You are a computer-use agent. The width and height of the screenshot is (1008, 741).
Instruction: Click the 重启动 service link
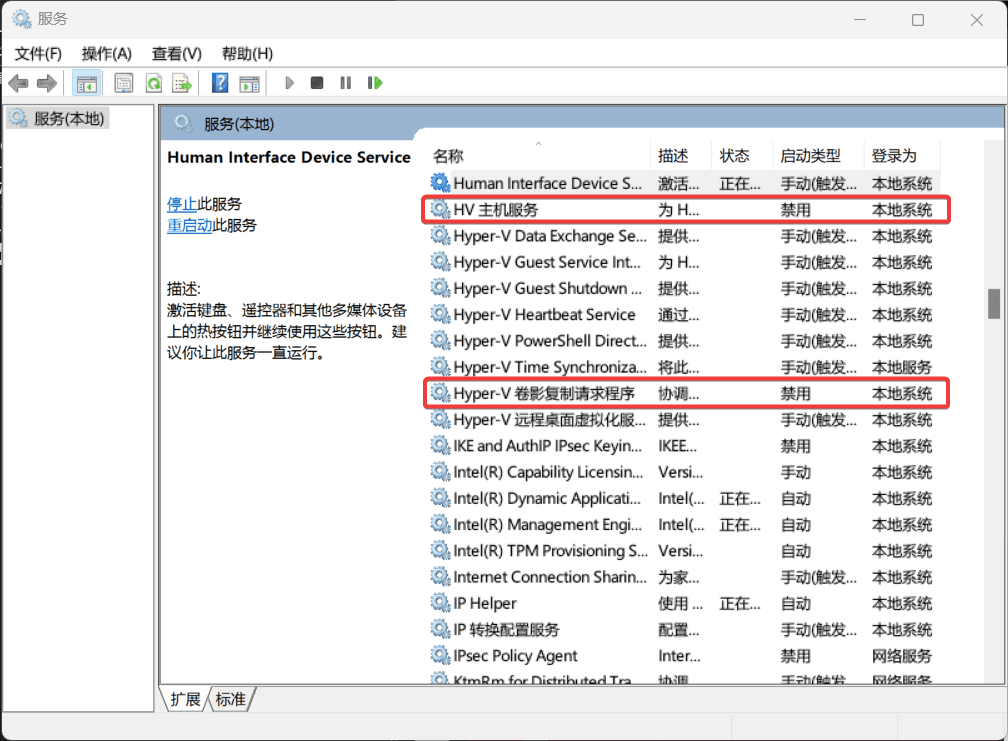coord(190,226)
